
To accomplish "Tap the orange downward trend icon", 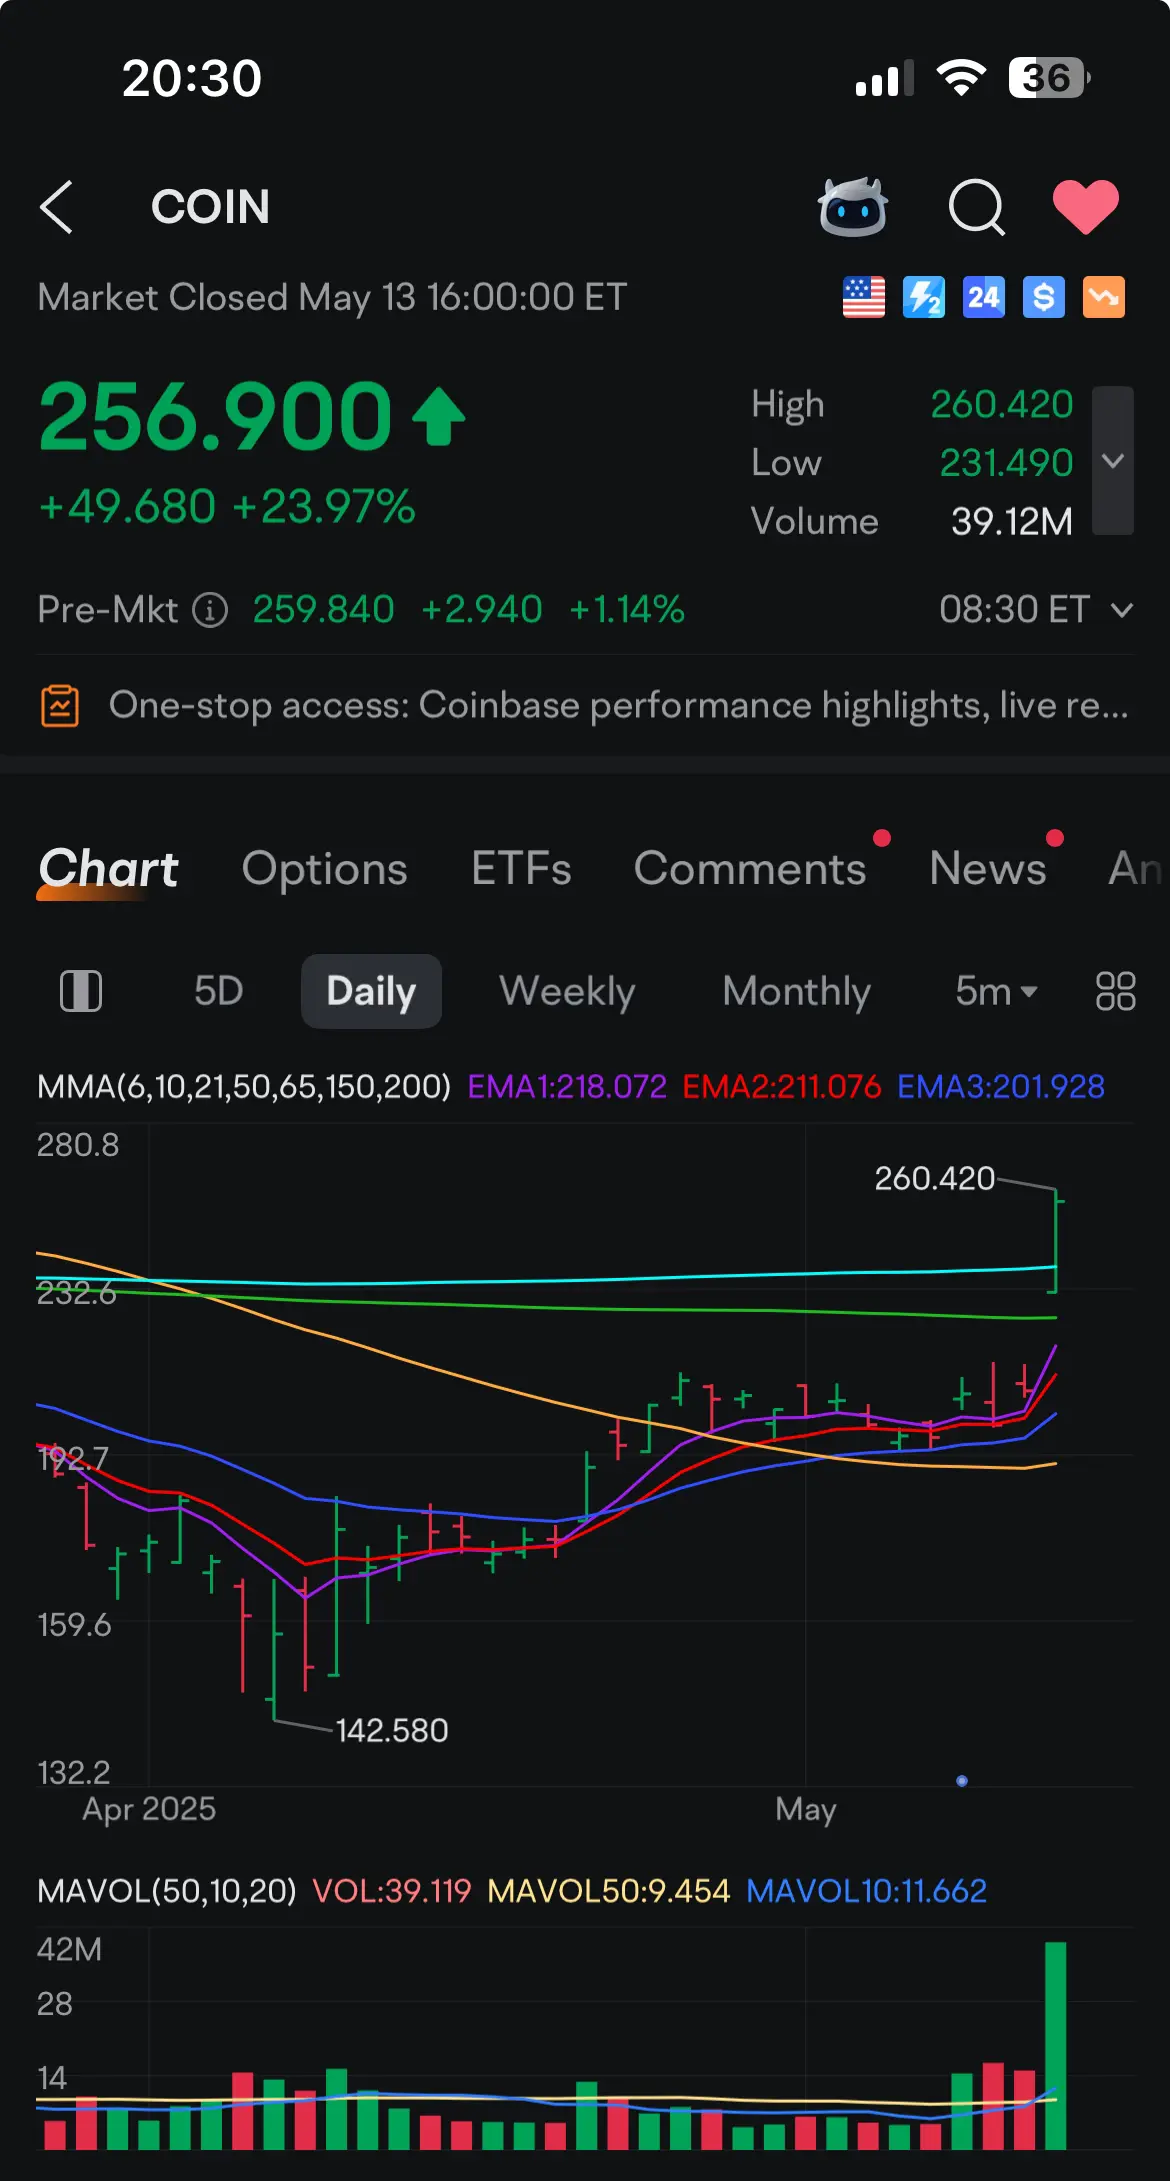I will click(x=1104, y=297).
